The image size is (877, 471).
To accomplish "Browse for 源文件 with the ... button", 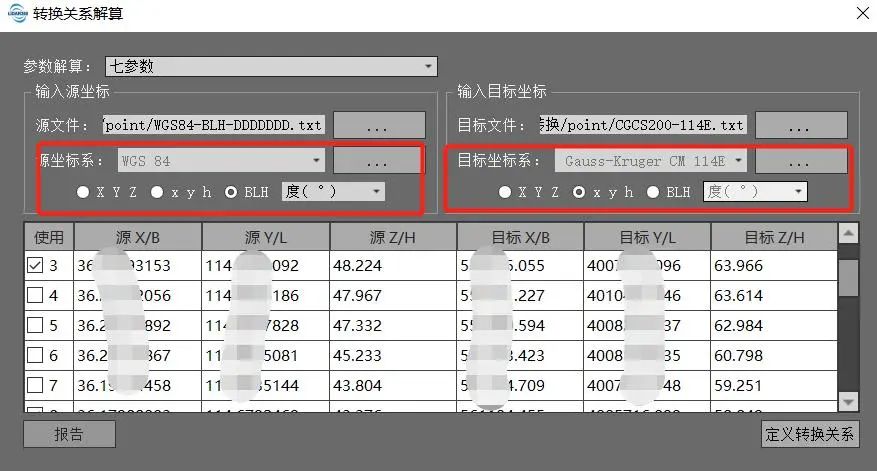I will pos(379,125).
